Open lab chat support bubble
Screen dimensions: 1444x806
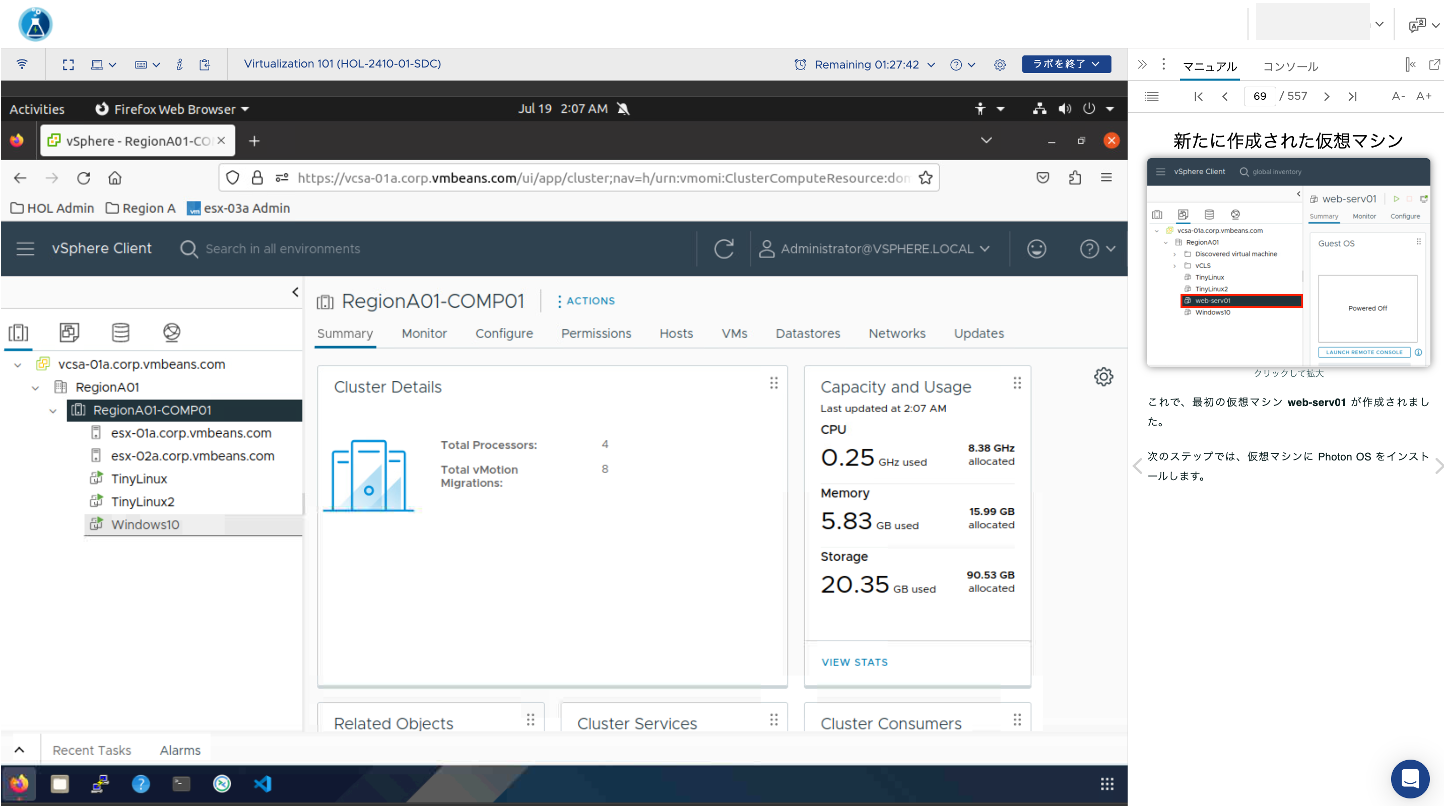[1410, 778]
